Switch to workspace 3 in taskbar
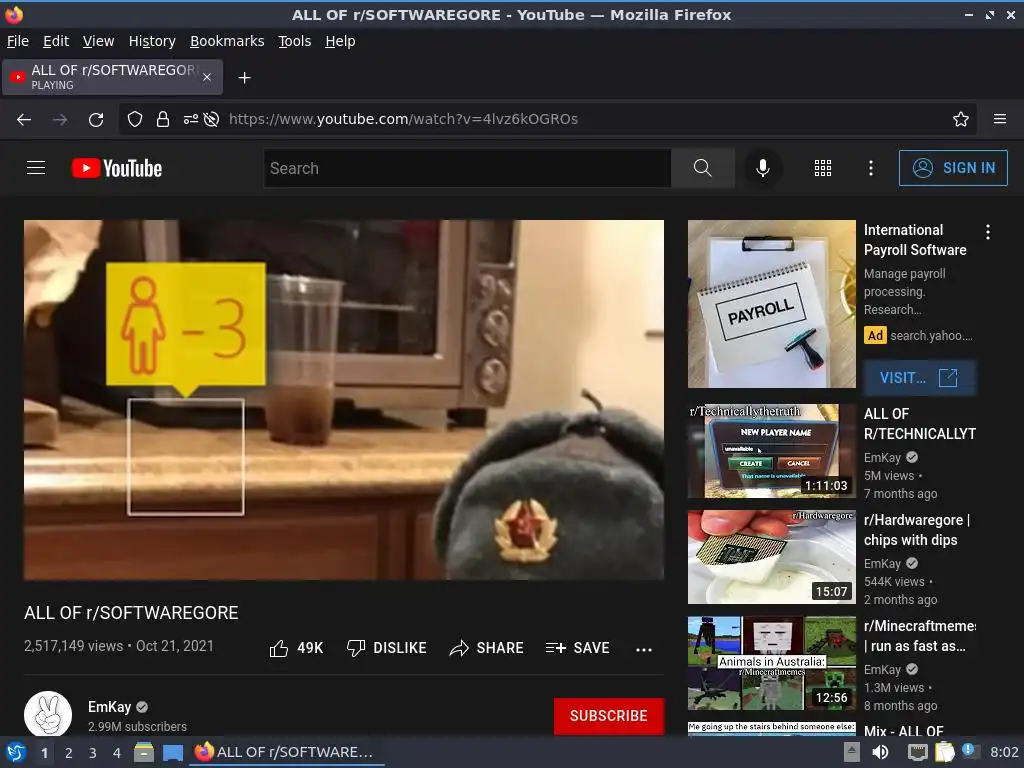 tap(92, 753)
